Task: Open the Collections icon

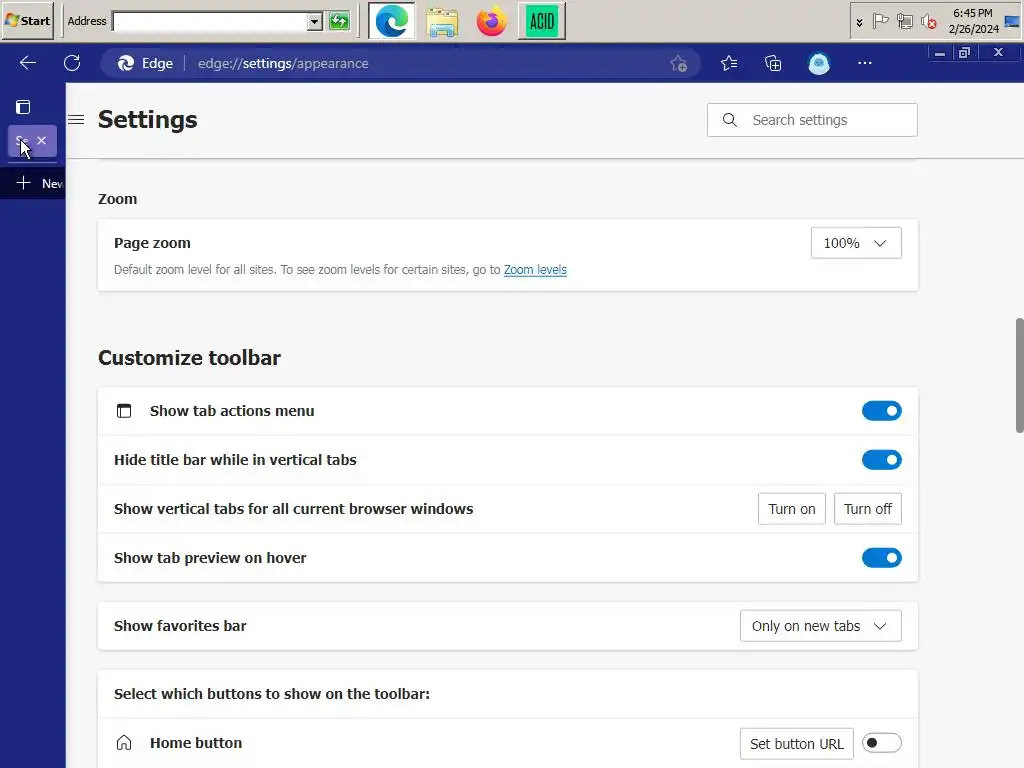Action: [773, 63]
